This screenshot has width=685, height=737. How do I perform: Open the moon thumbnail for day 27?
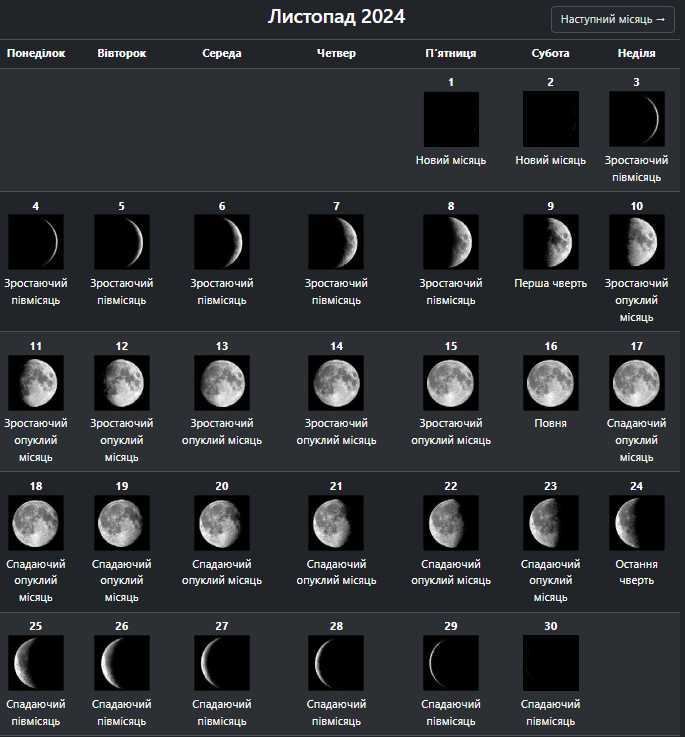click(x=222, y=663)
